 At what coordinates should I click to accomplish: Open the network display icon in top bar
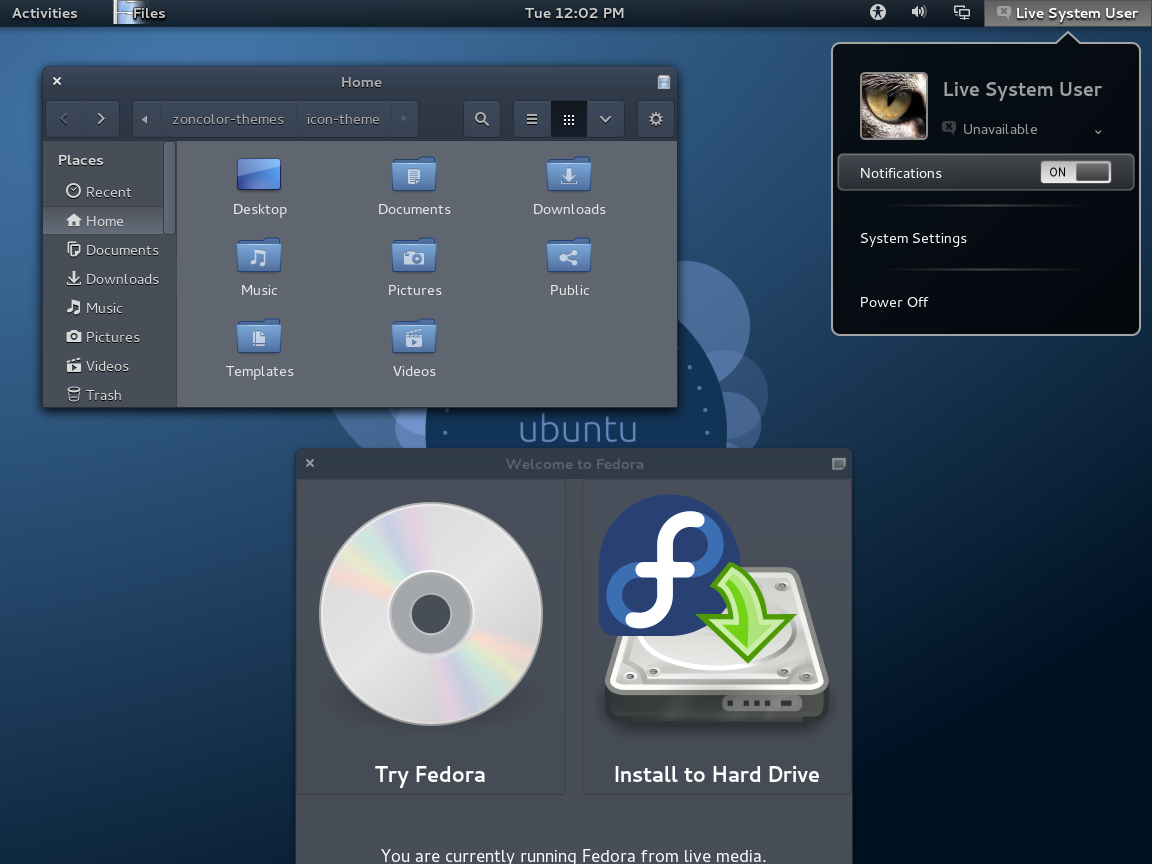(962, 12)
